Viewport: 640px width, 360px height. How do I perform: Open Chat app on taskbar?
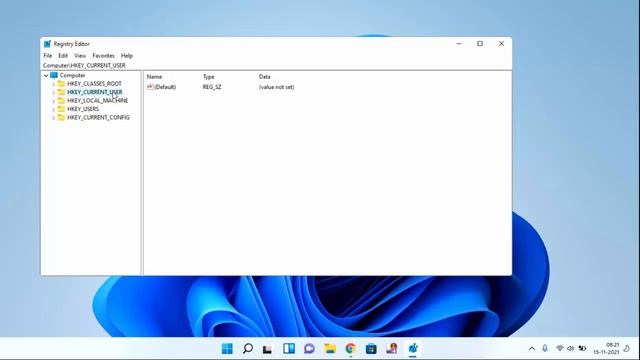[x=309, y=349]
